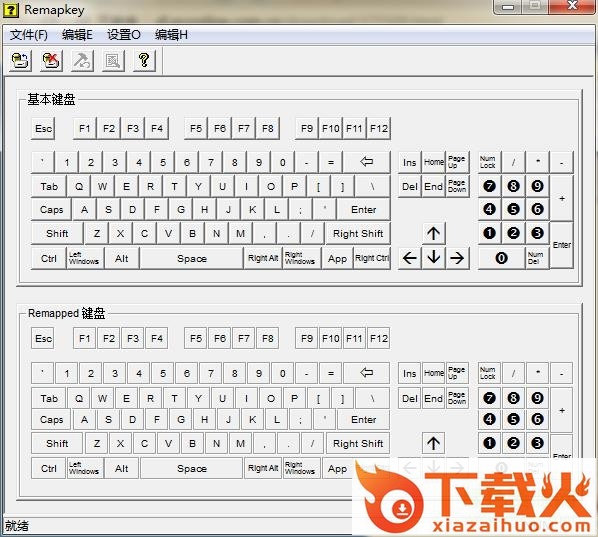Screen dimensions: 598x537
Task: Click the up arrow key in base keyboard
Action: click(434, 233)
